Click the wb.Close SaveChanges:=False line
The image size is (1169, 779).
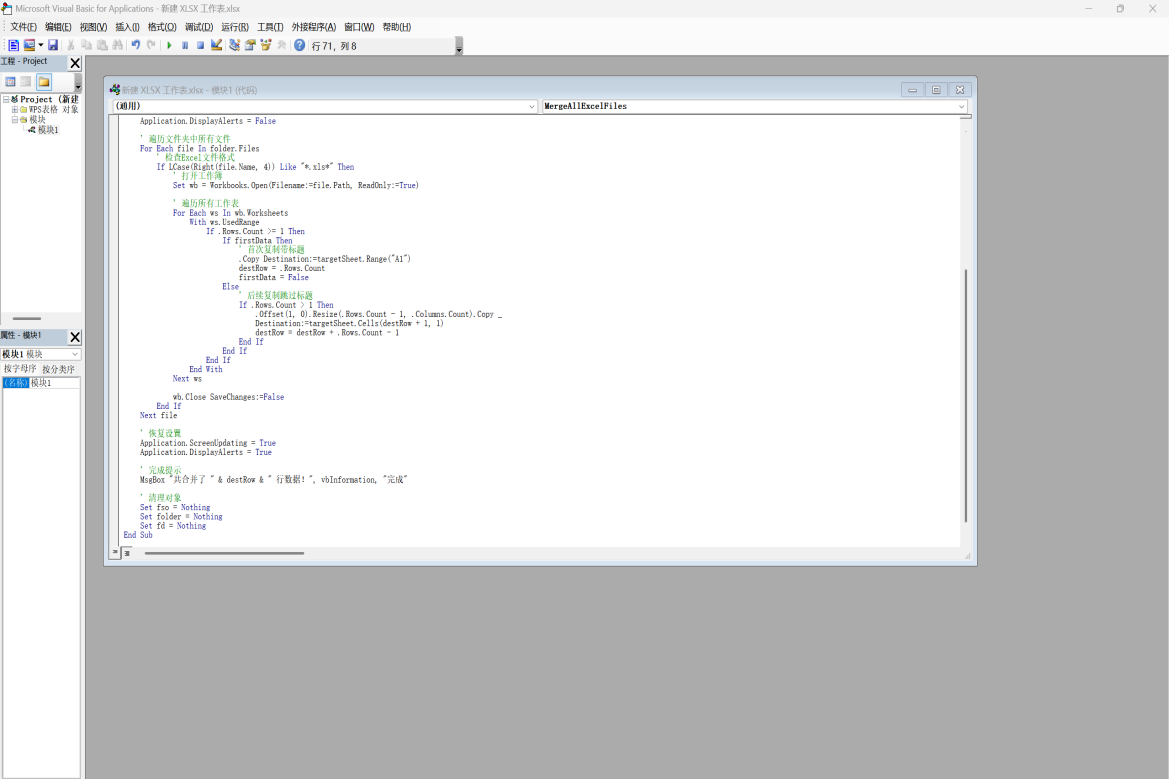(x=228, y=397)
